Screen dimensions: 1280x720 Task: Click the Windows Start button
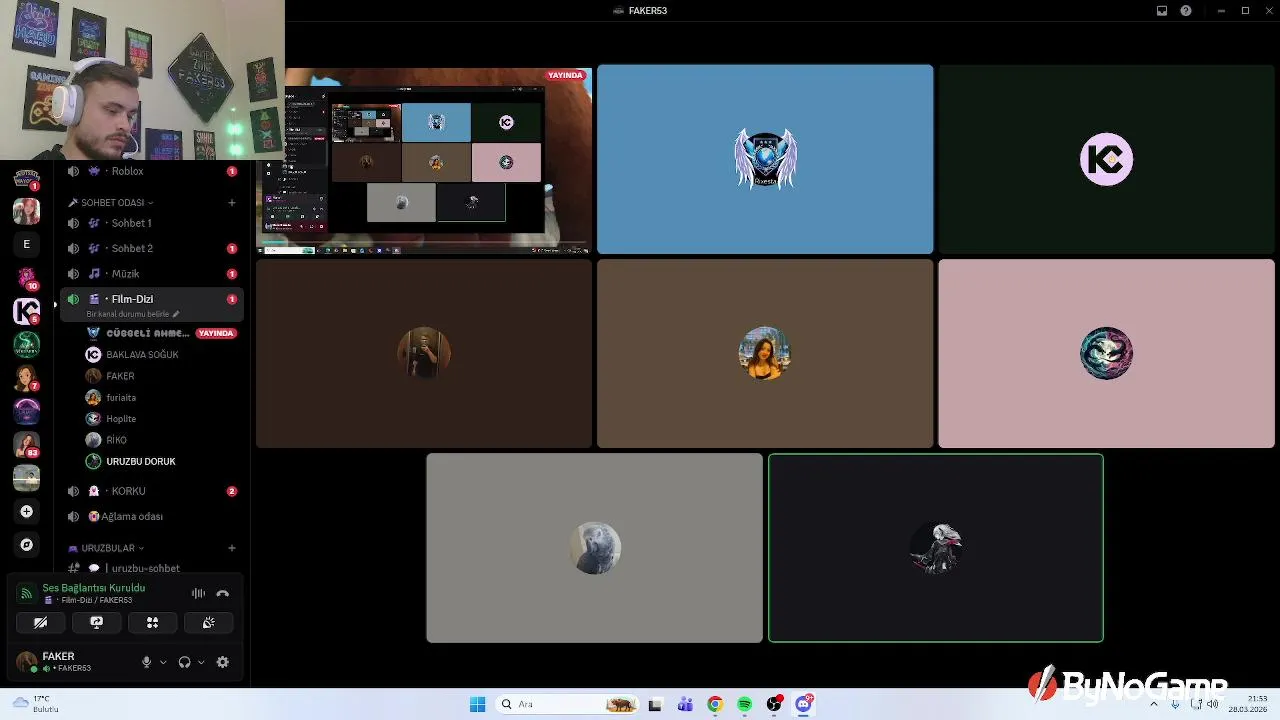click(x=477, y=705)
